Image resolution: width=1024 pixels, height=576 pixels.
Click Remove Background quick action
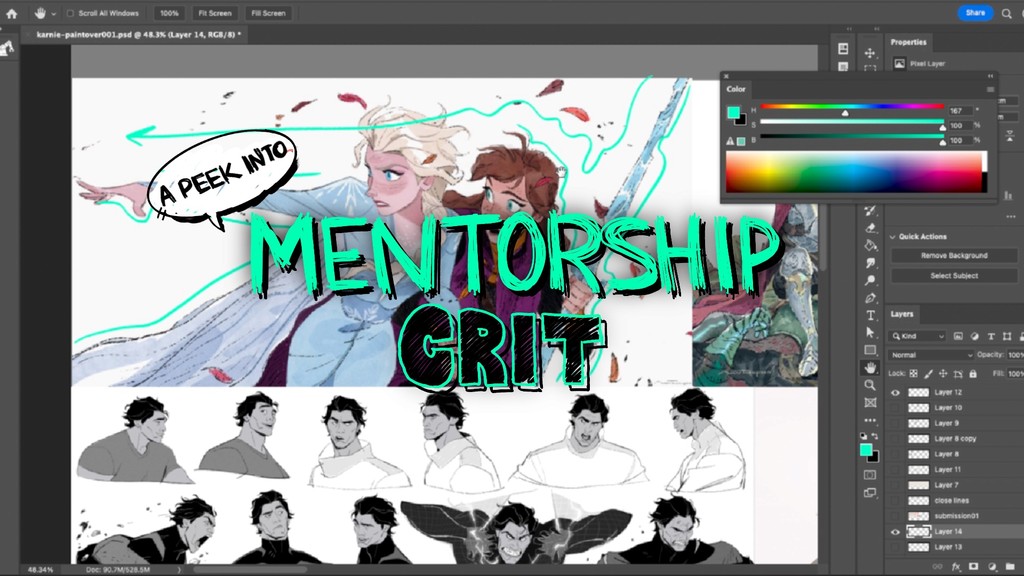pos(954,255)
